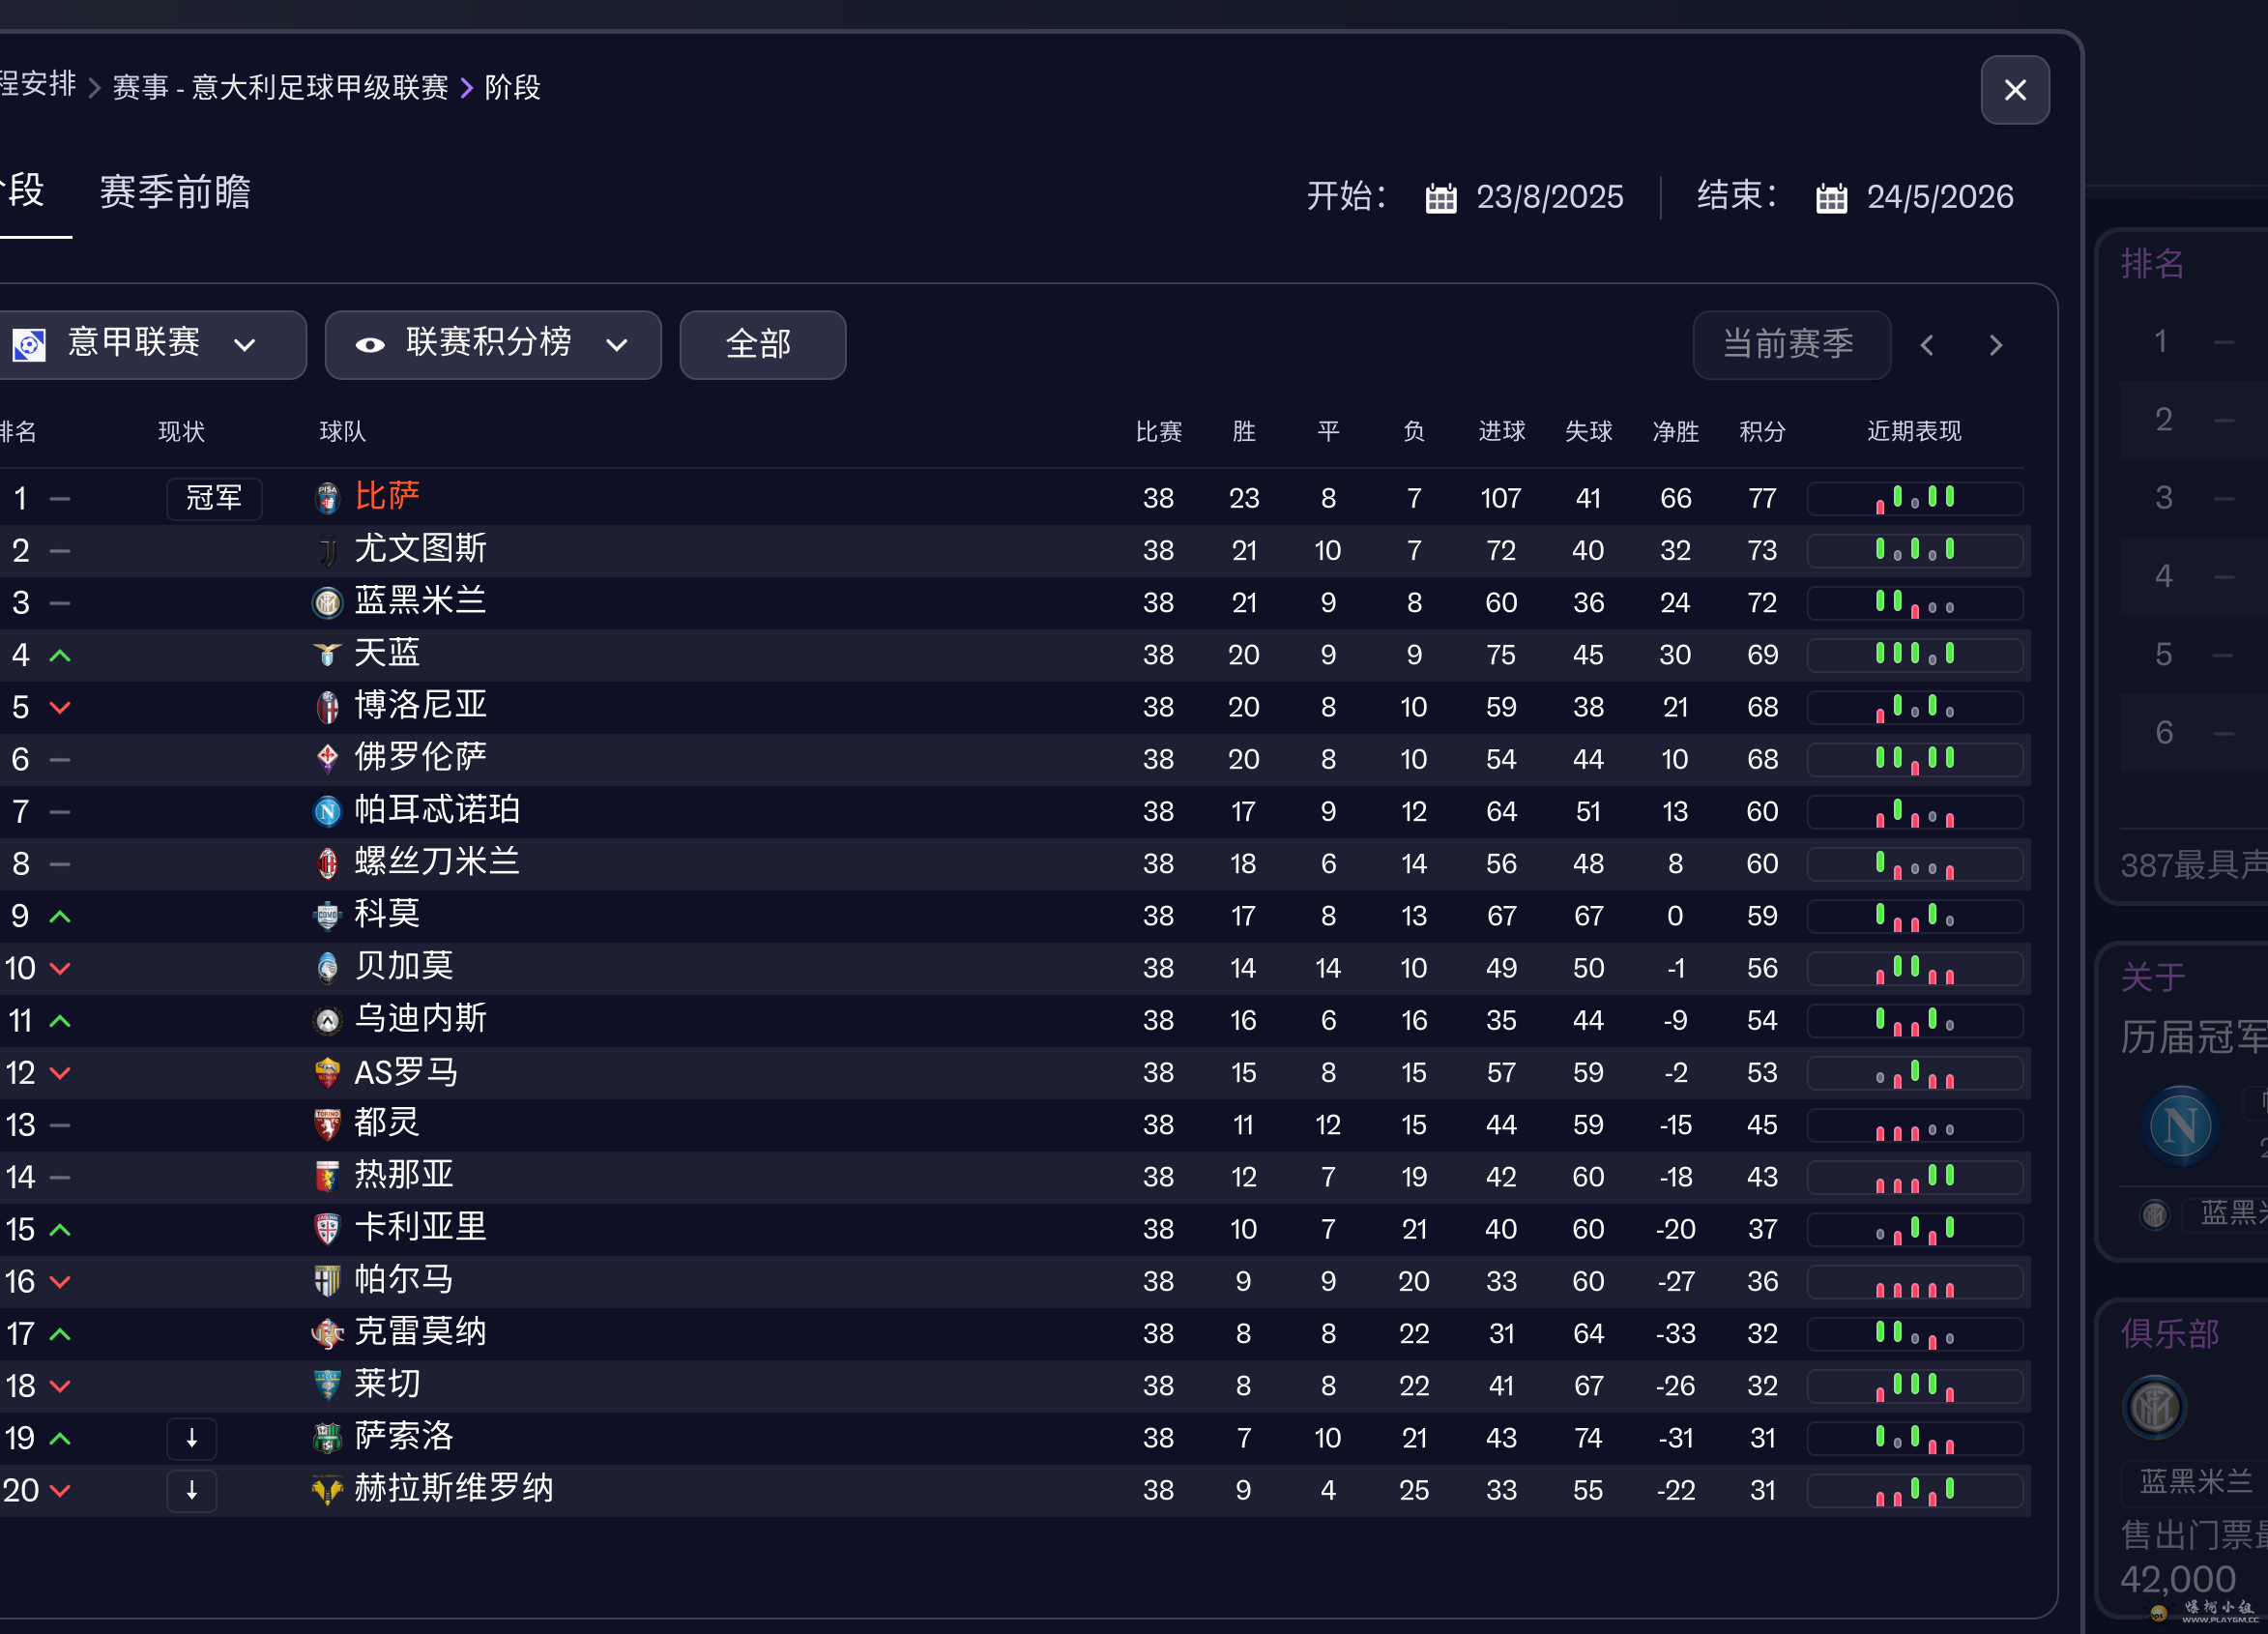Go to the next season arrow
The height and width of the screenshot is (1634, 2268).
pyautogui.click(x=1996, y=345)
